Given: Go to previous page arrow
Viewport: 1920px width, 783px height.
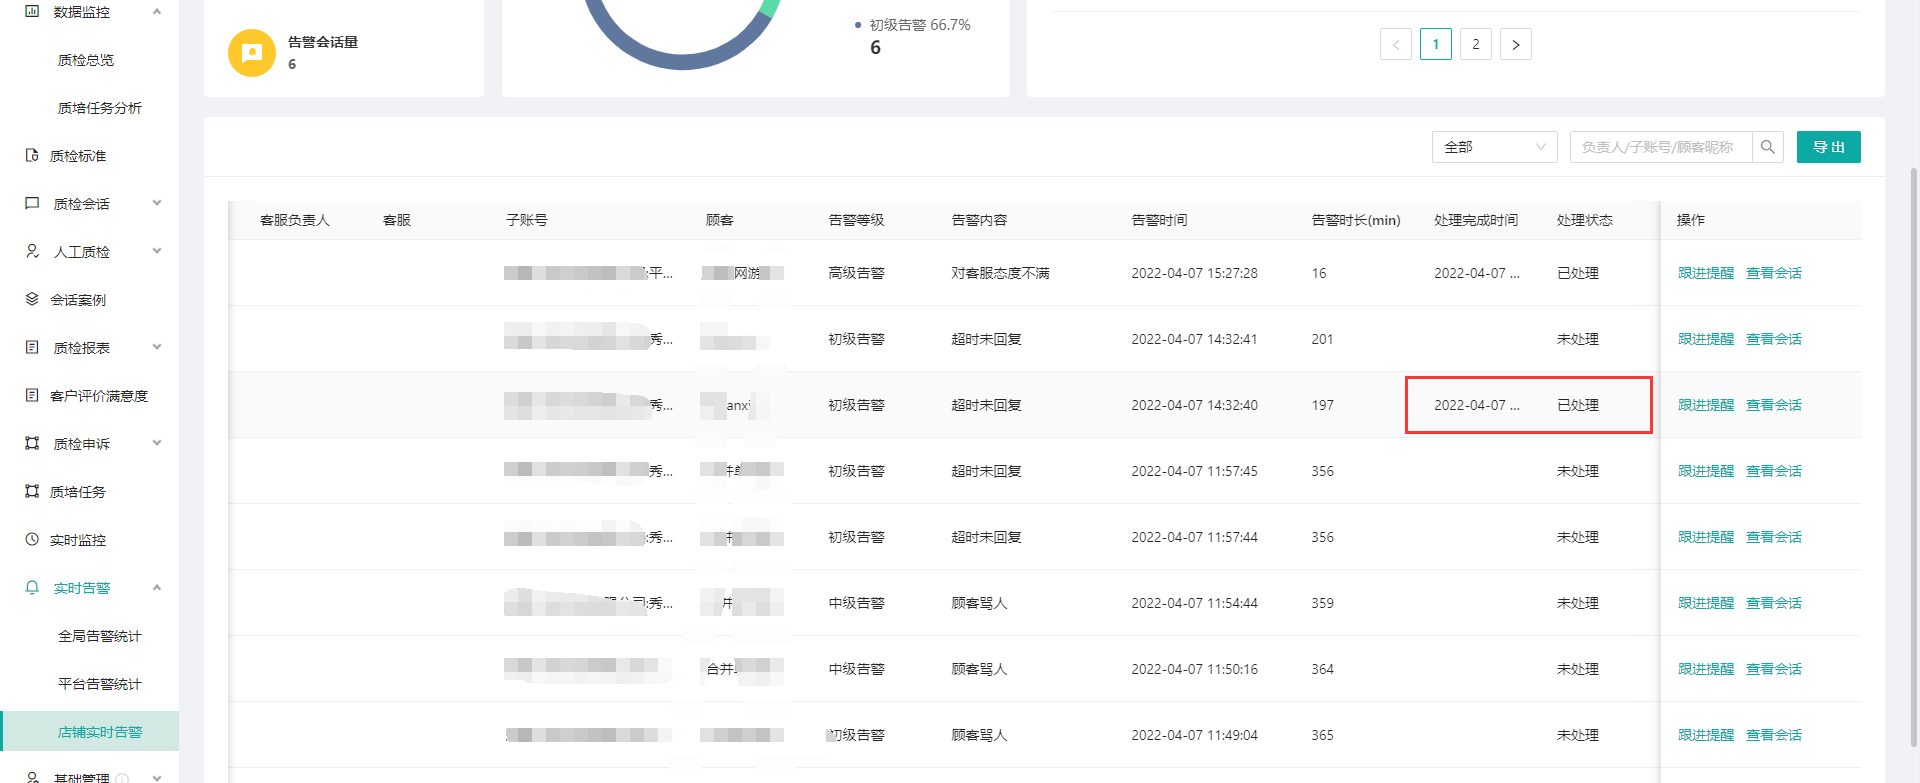Looking at the screenshot, I should [1396, 44].
